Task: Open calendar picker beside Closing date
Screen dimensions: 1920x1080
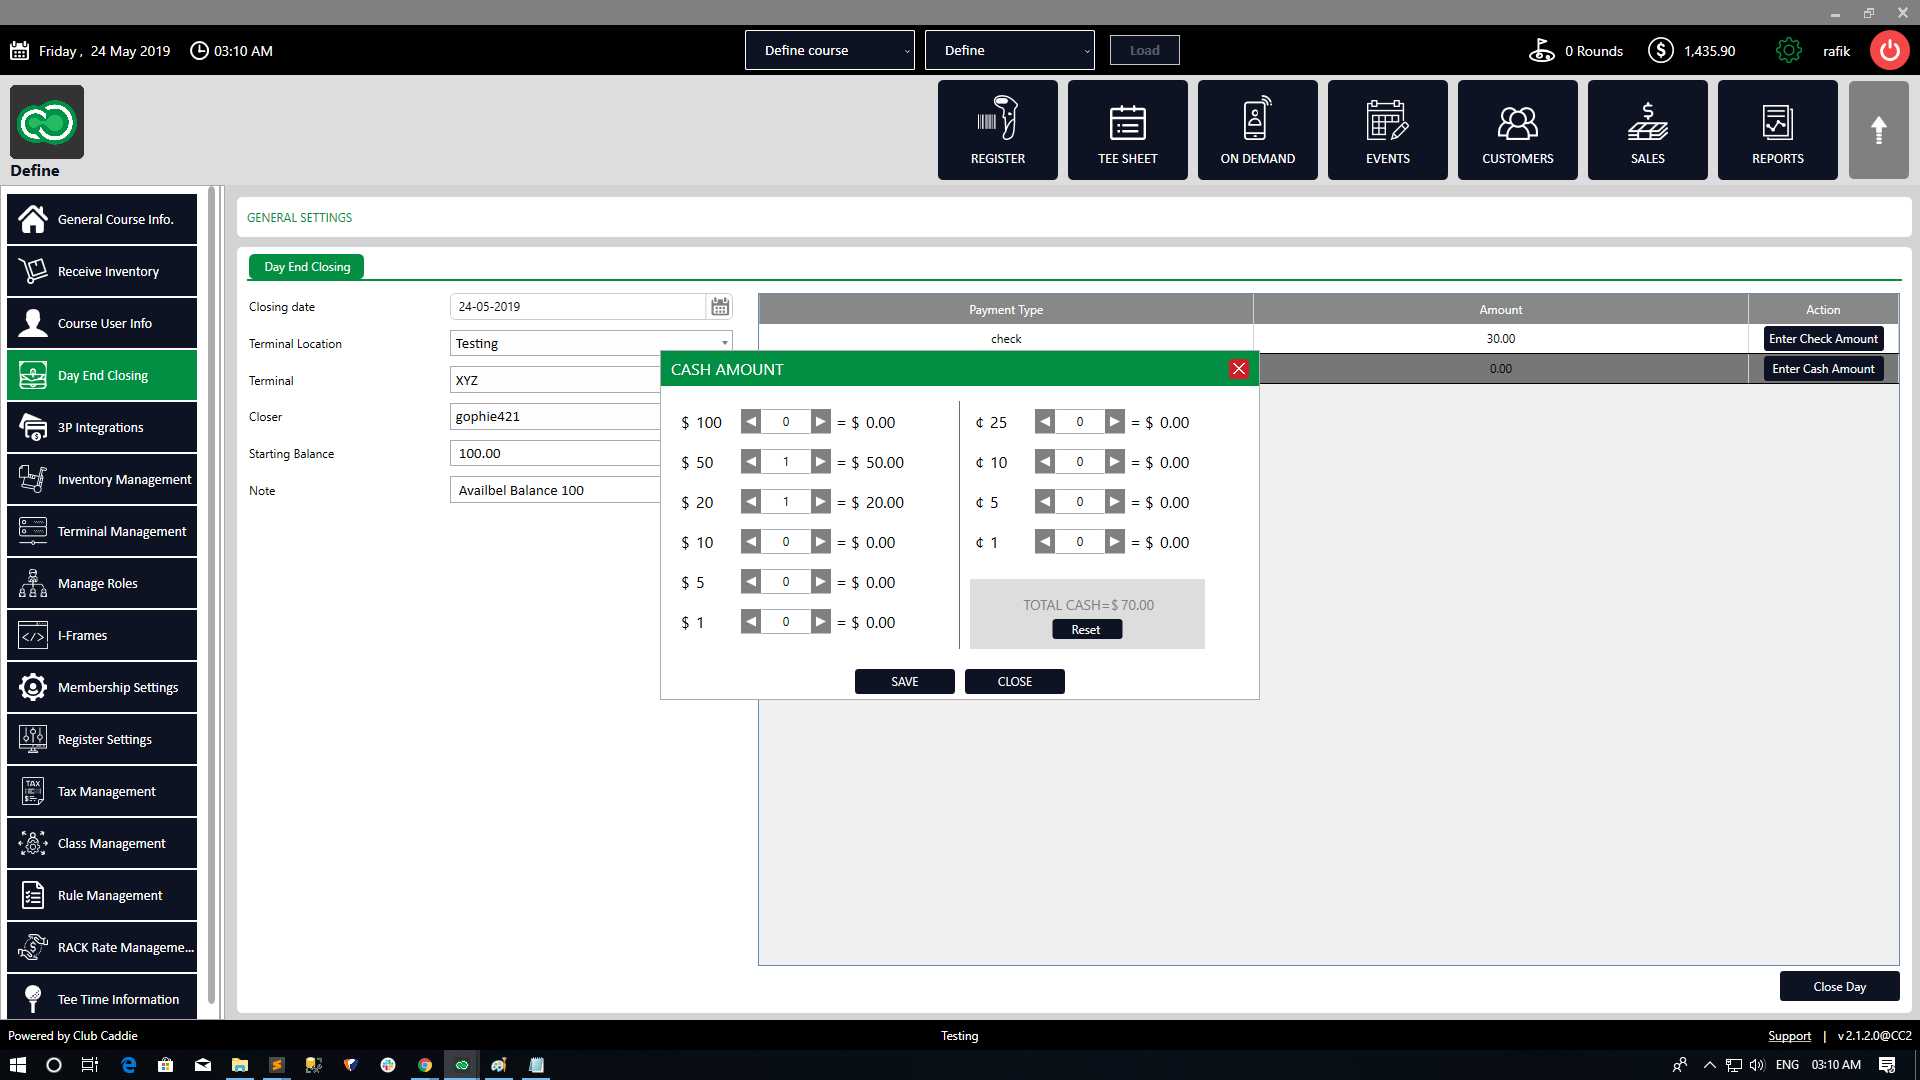Action: [720, 307]
